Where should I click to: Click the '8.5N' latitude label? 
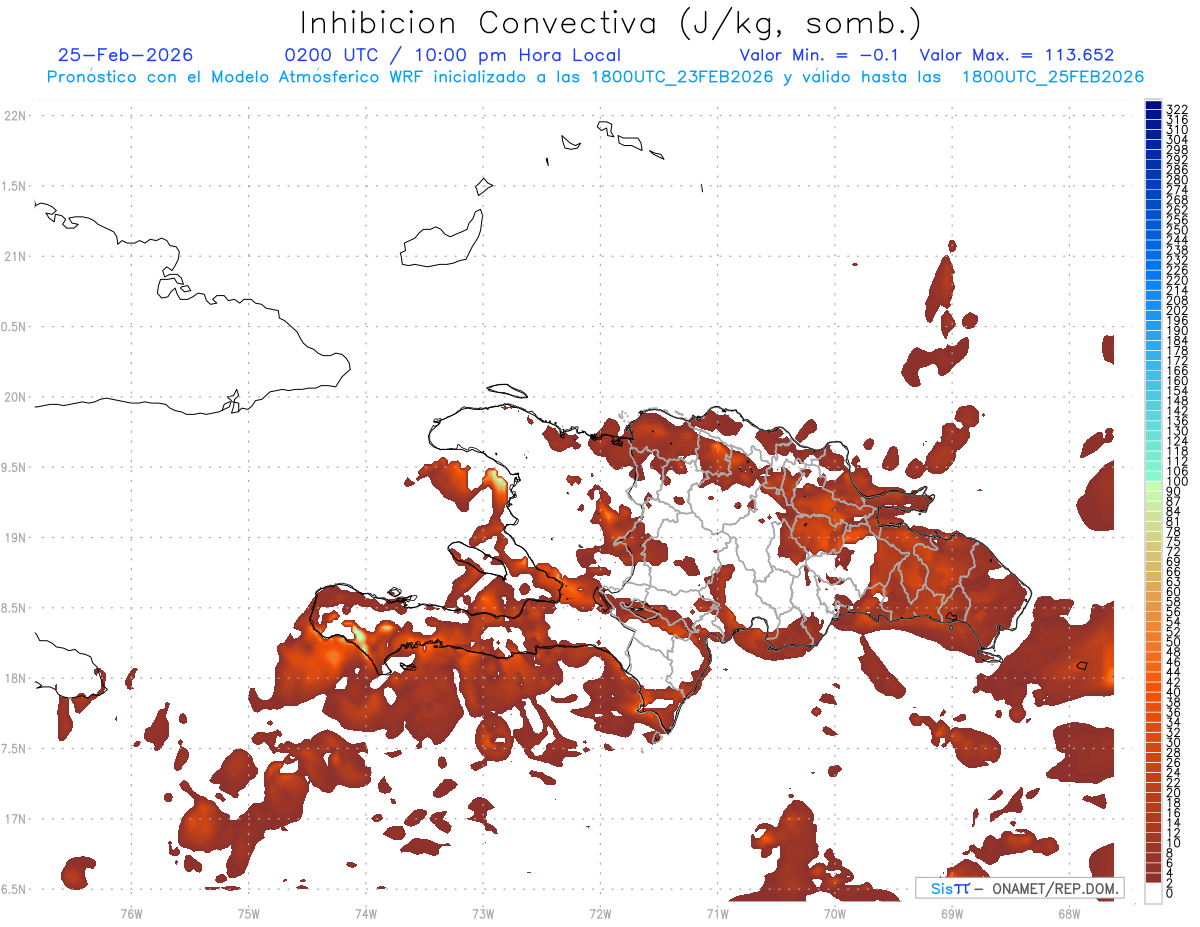(x=15, y=608)
